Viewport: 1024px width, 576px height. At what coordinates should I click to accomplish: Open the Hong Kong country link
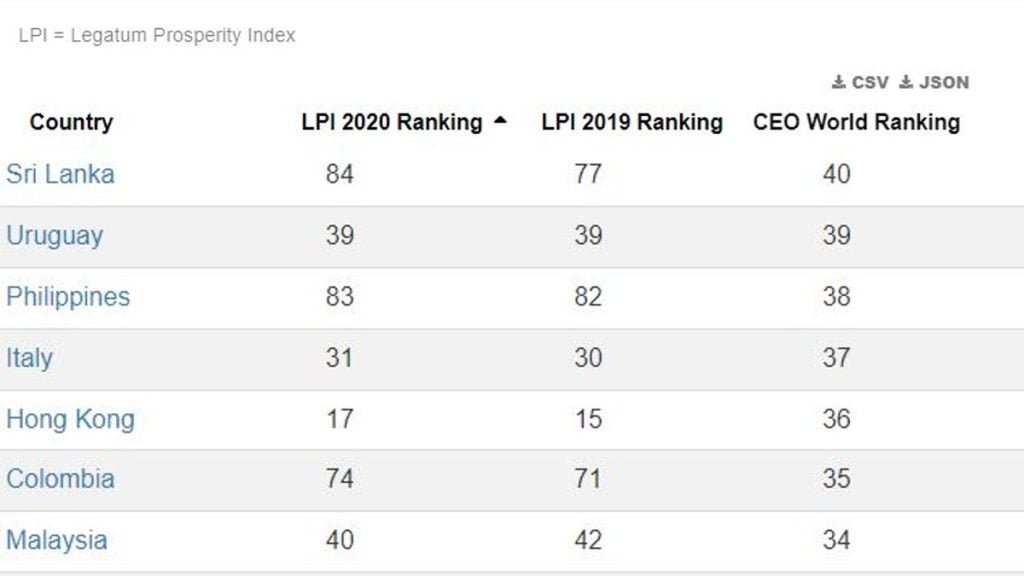coord(71,420)
